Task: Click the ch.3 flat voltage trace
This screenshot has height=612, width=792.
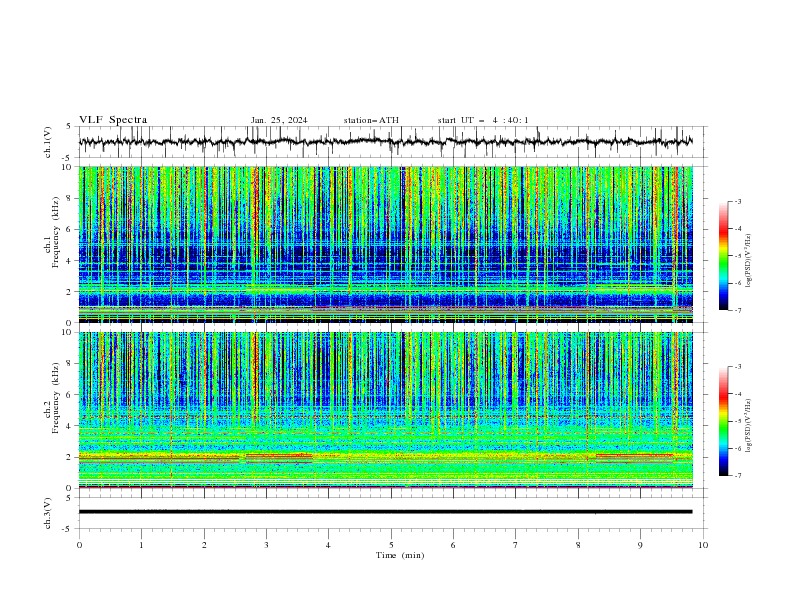Action: [385, 512]
